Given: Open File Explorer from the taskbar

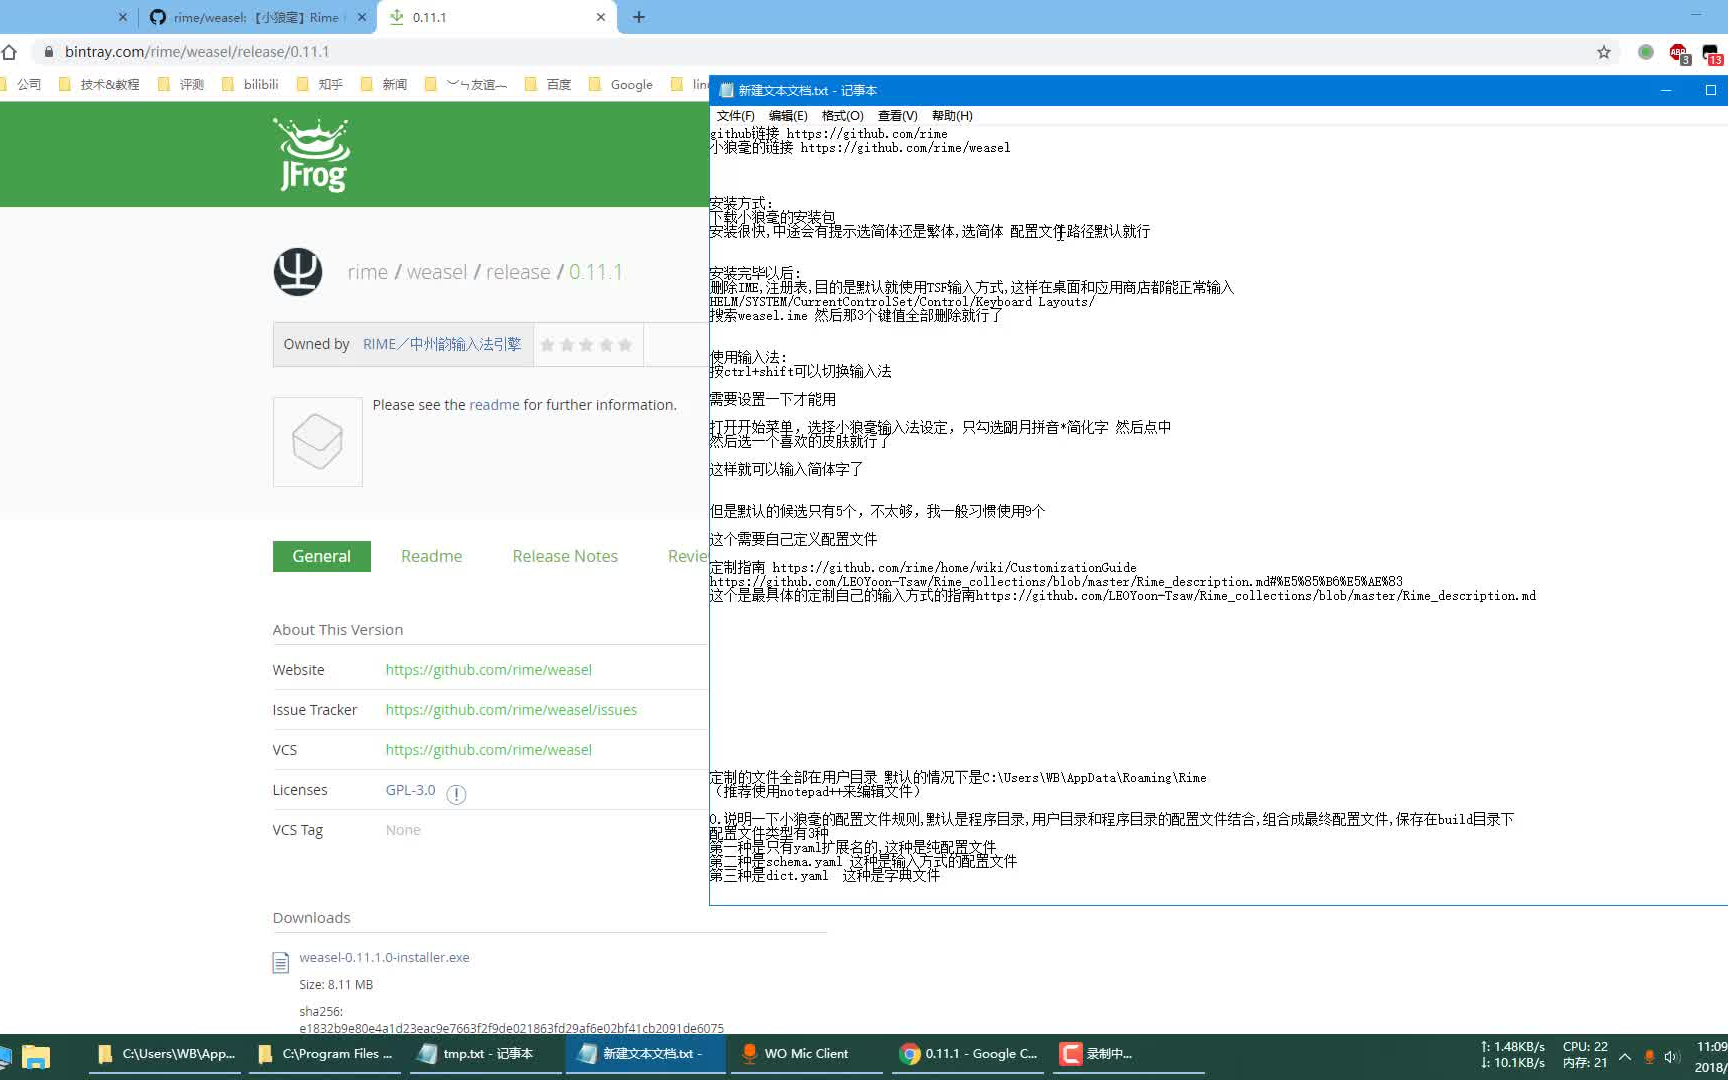Looking at the screenshot, I should tap(36, 1056).
